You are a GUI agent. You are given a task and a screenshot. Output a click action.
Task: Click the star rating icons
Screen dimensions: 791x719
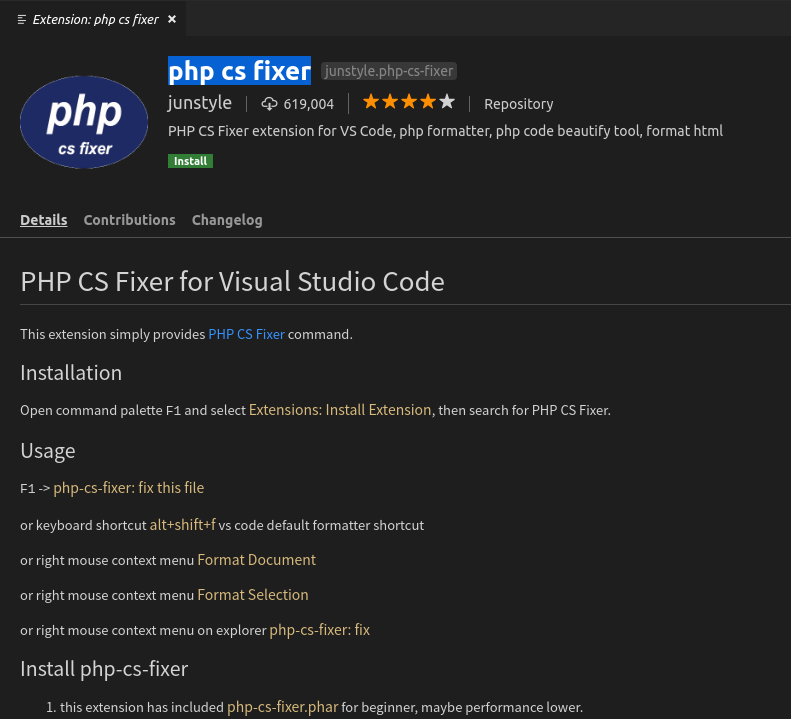[409, 102]
